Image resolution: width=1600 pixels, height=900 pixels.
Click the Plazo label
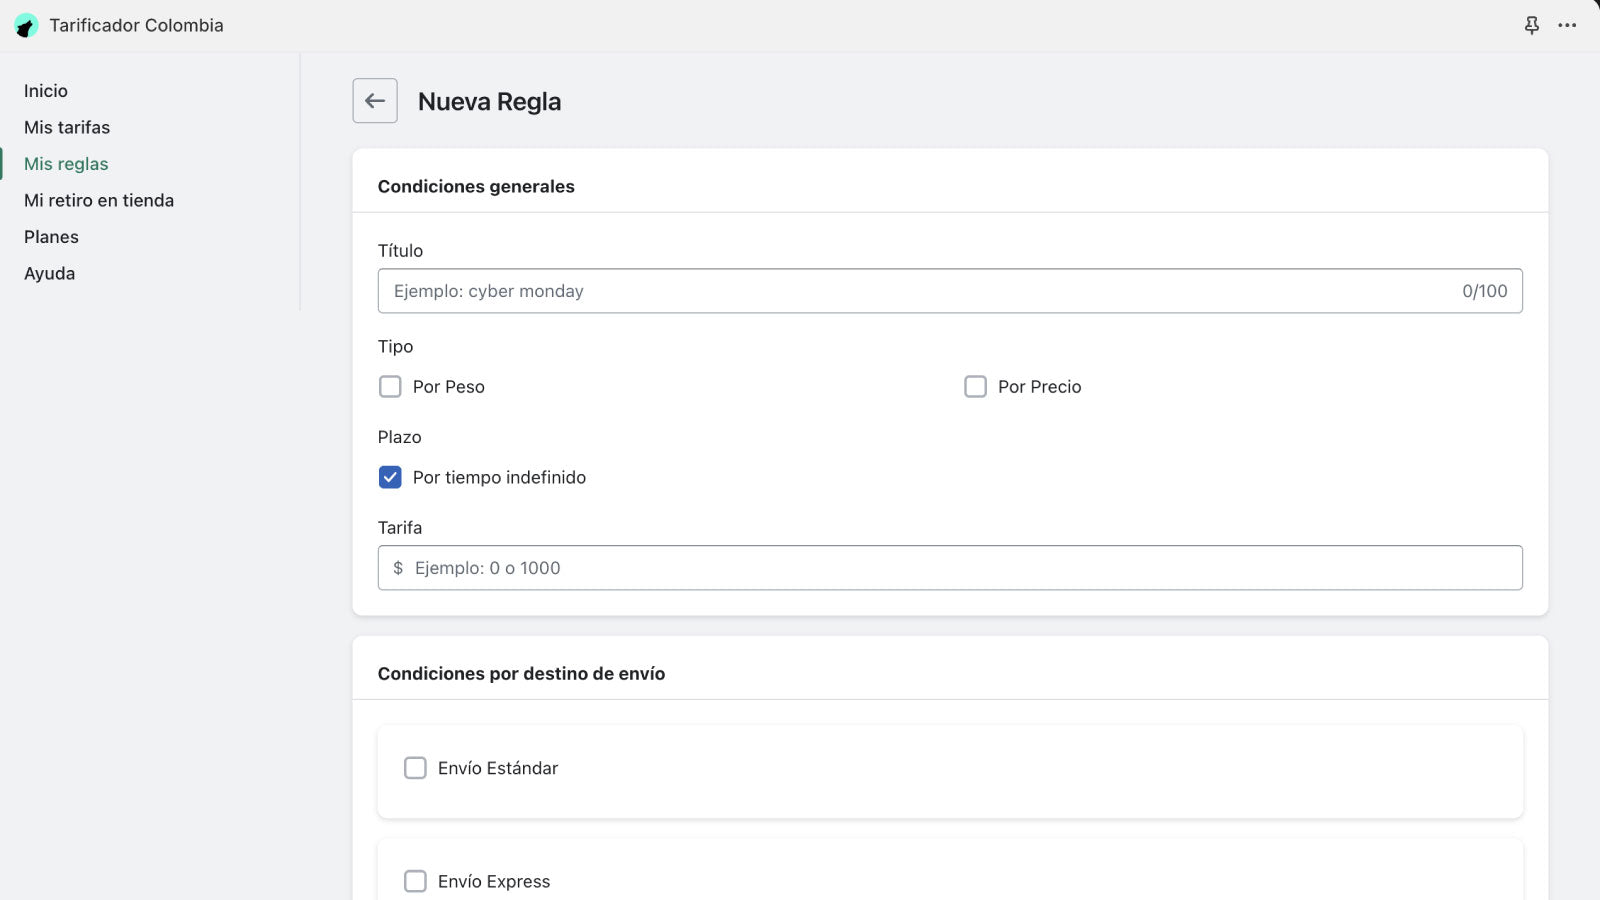[399, 437]
